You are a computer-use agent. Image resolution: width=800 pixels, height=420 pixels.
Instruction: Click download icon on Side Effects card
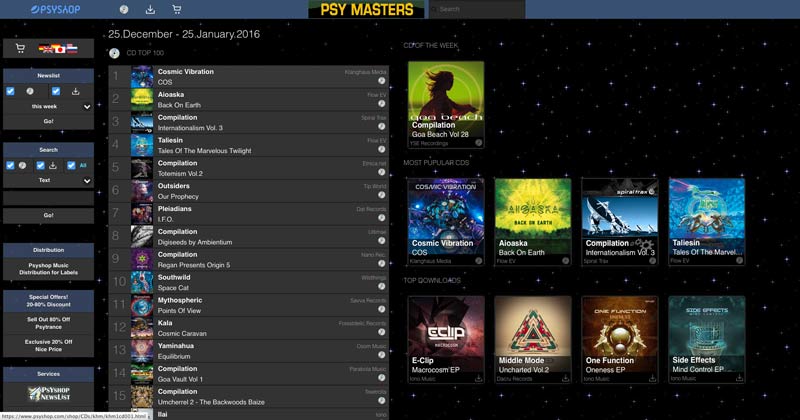pyautogui.click(x=739, y=378)
